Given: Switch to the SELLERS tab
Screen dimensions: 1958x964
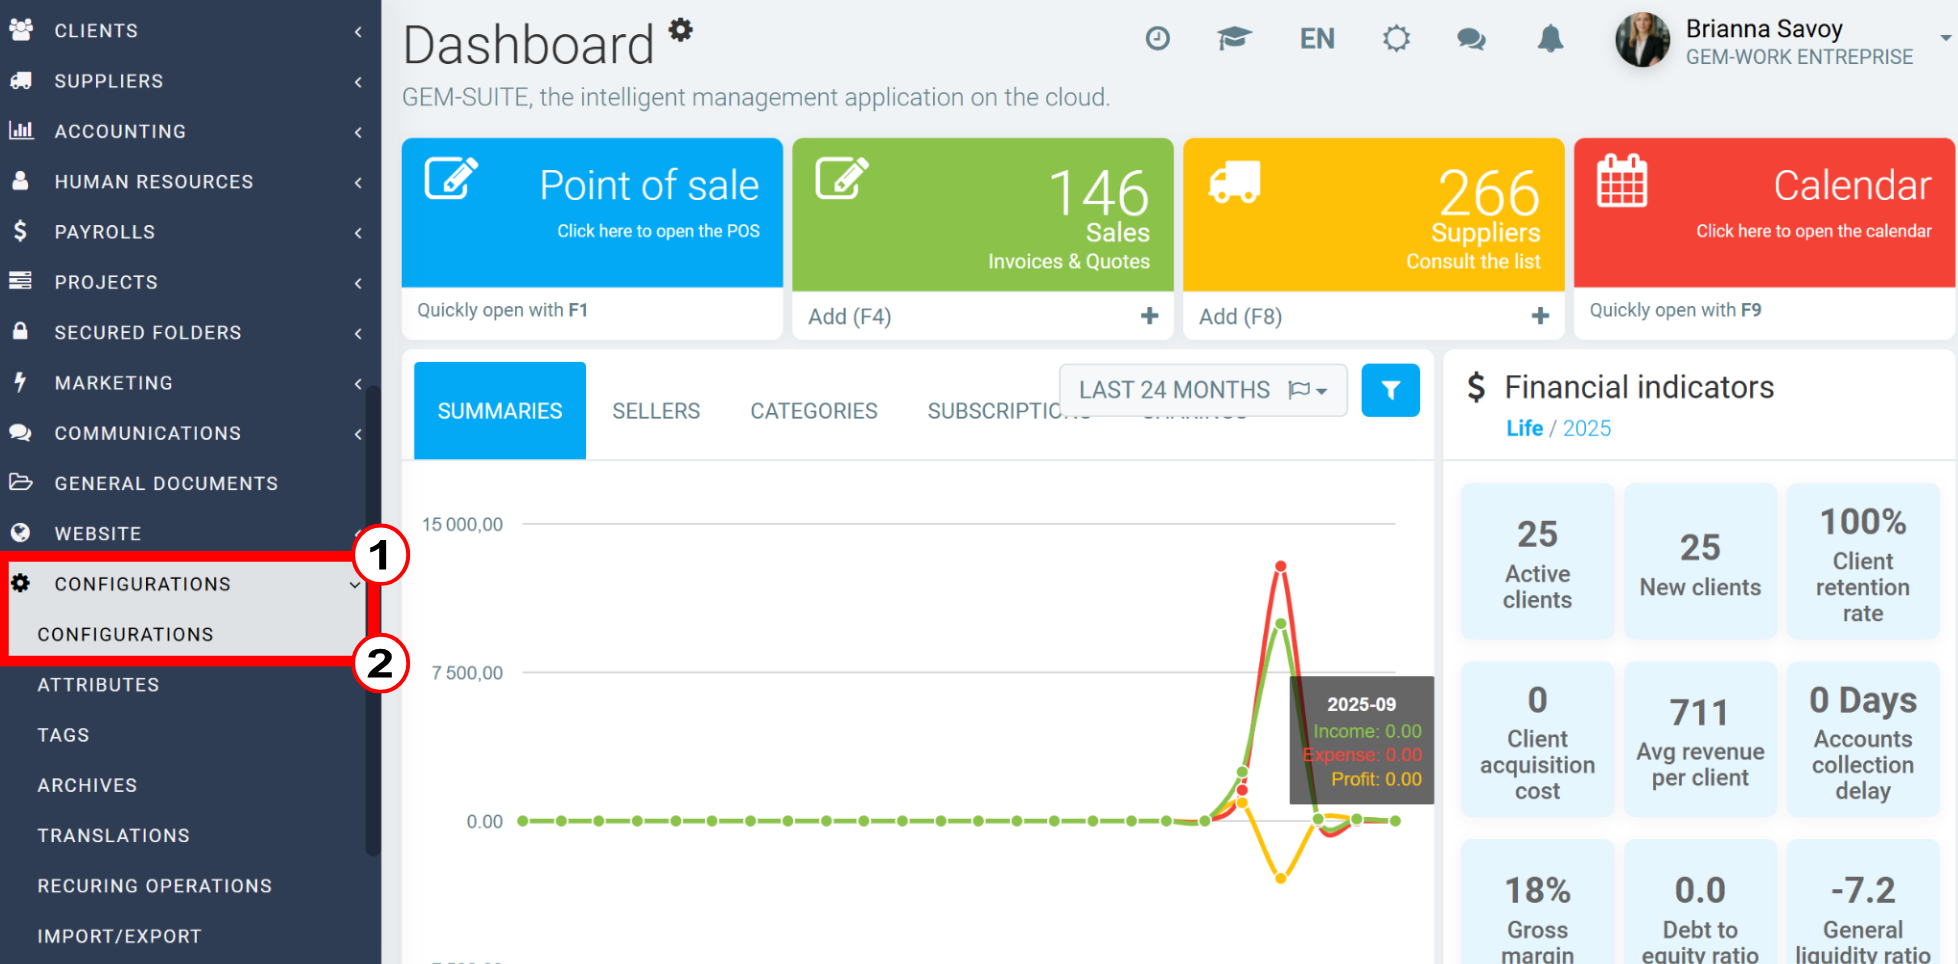Looking at the screenshot, I should (x=656, y=411).
